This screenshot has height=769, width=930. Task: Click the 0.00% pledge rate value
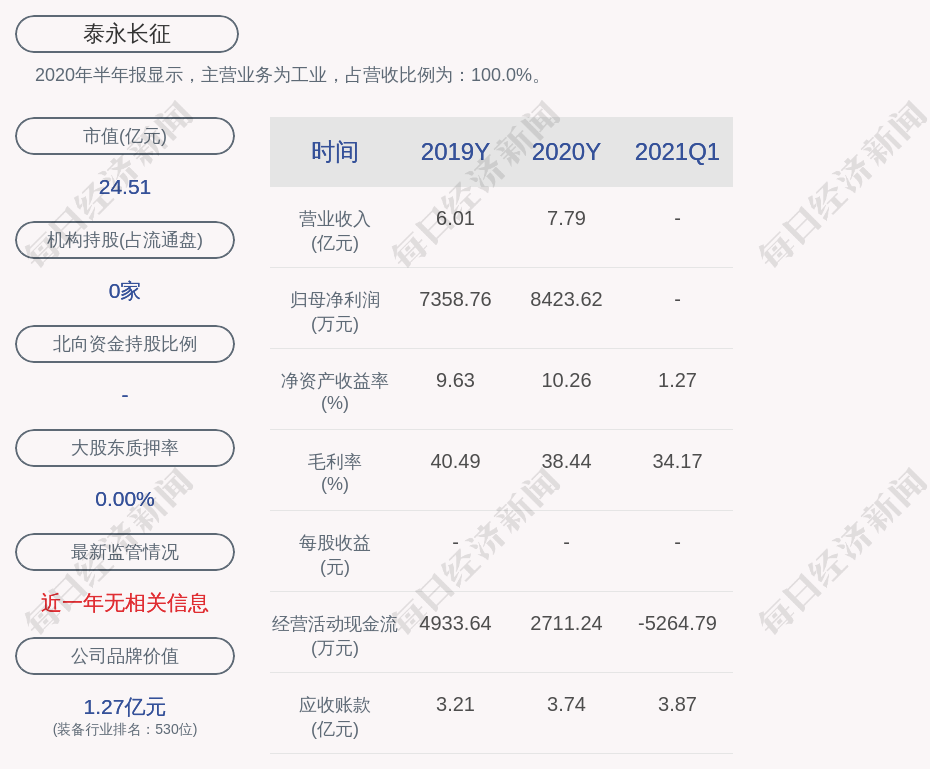125,499
